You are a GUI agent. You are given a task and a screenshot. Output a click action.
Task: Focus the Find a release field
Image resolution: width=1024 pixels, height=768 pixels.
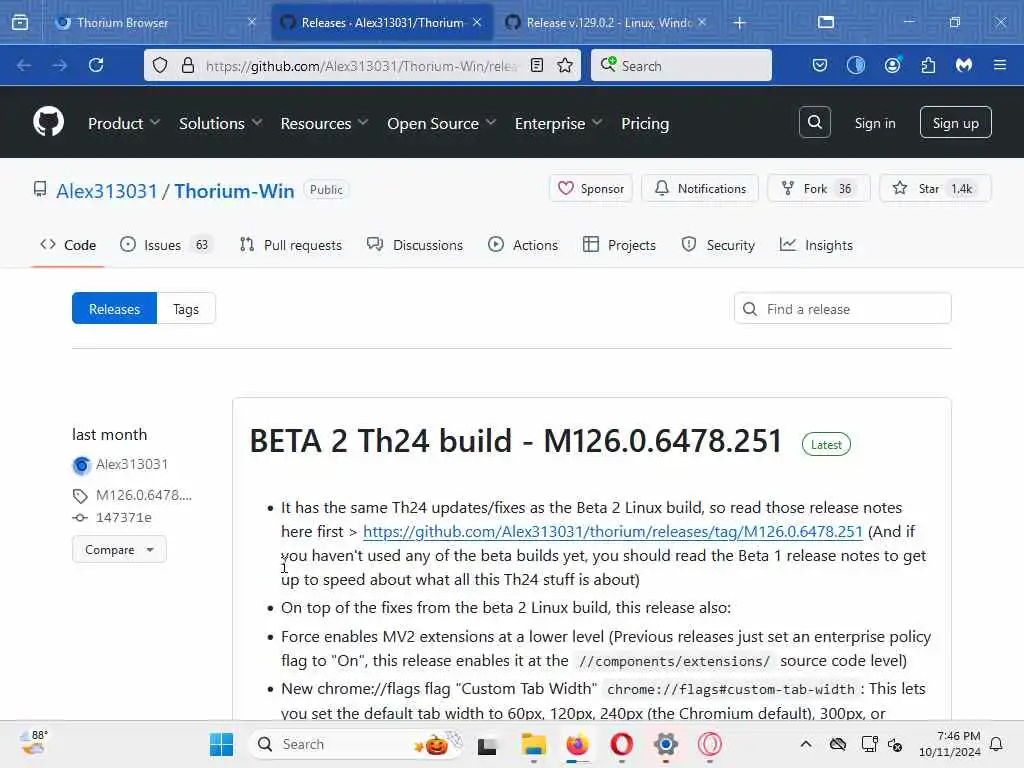click(x=842, y=308)
